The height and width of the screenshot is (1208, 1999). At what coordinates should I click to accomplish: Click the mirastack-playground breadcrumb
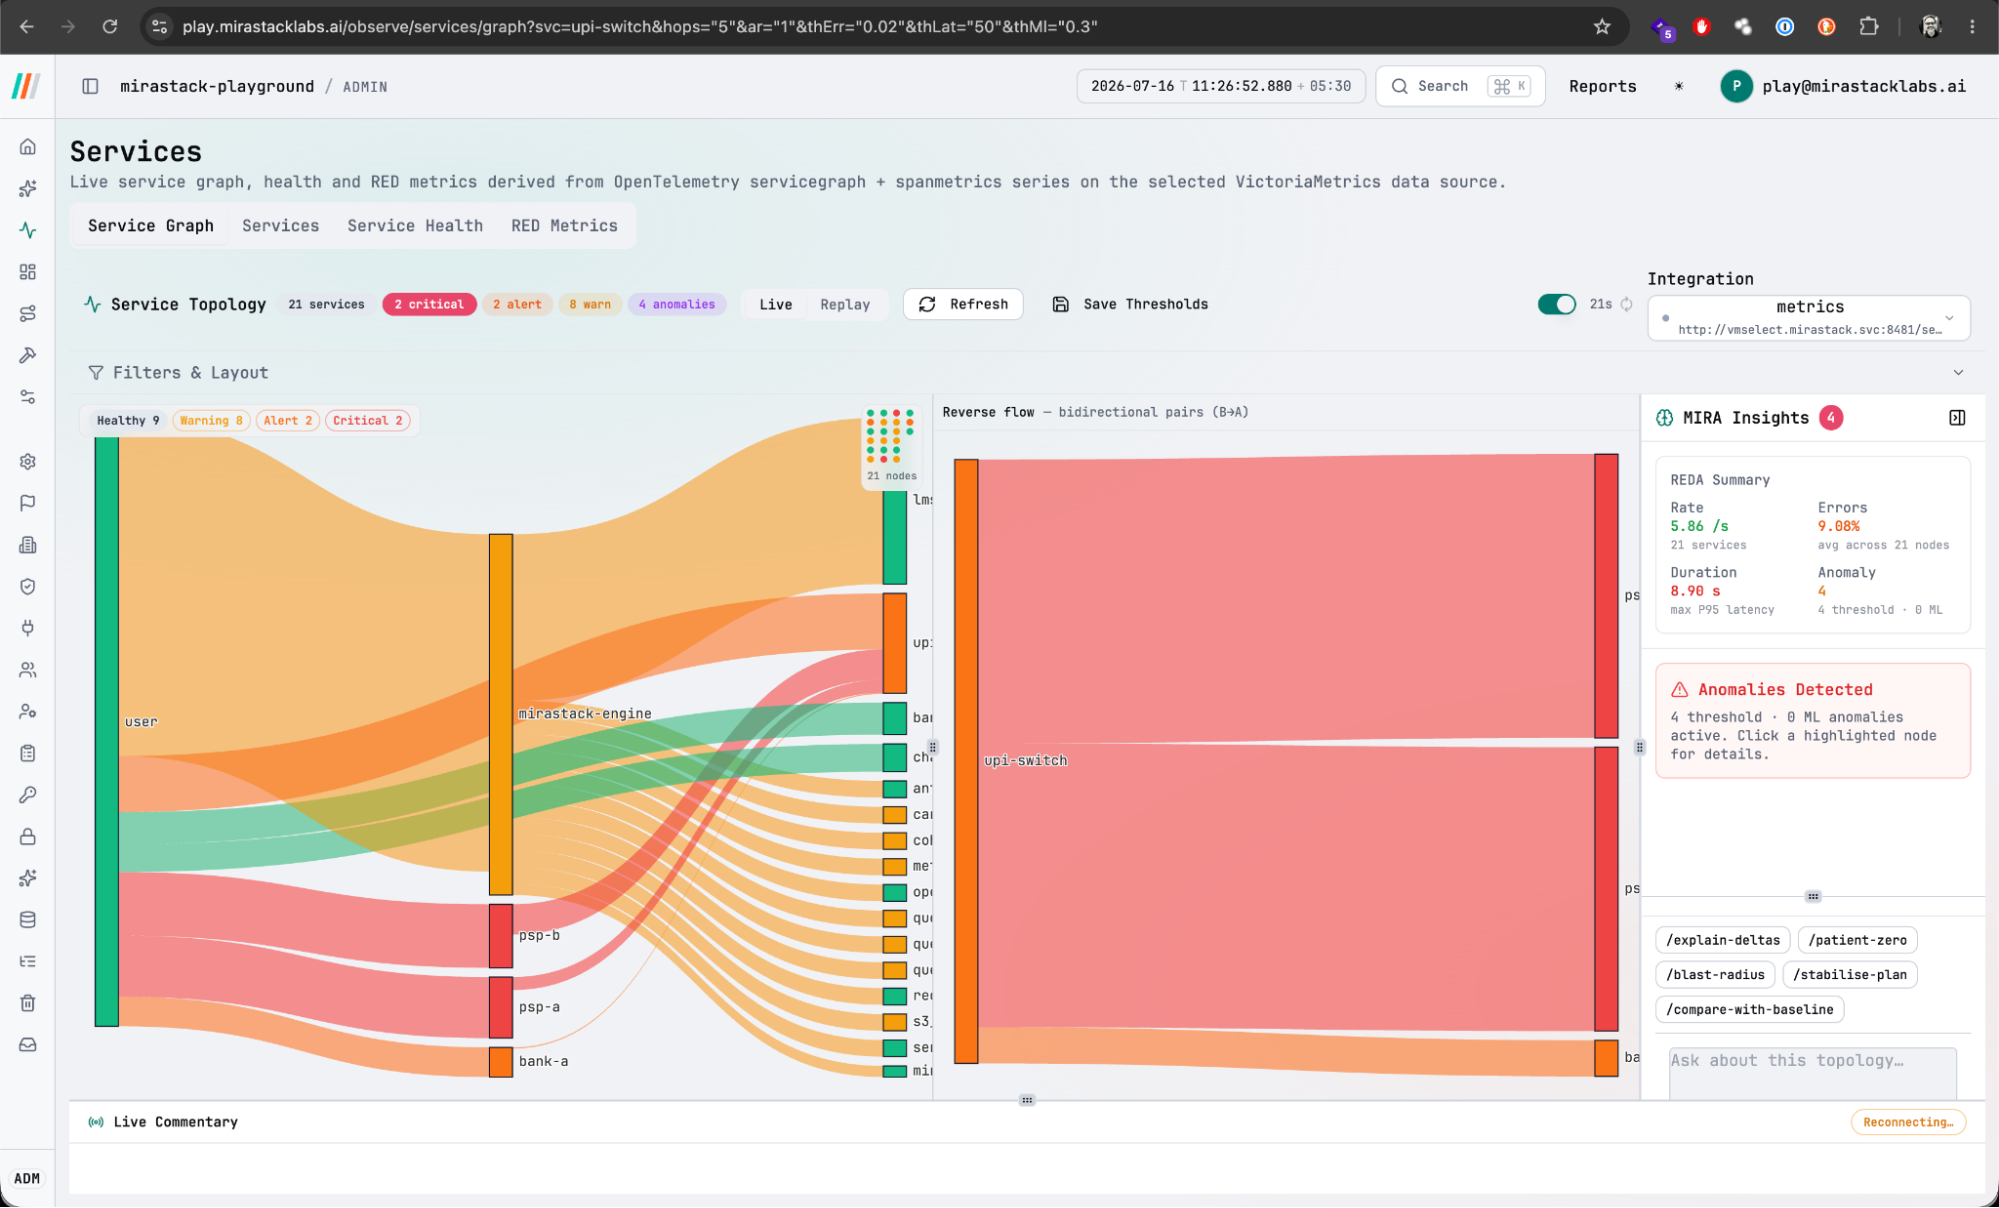(217, 86)
